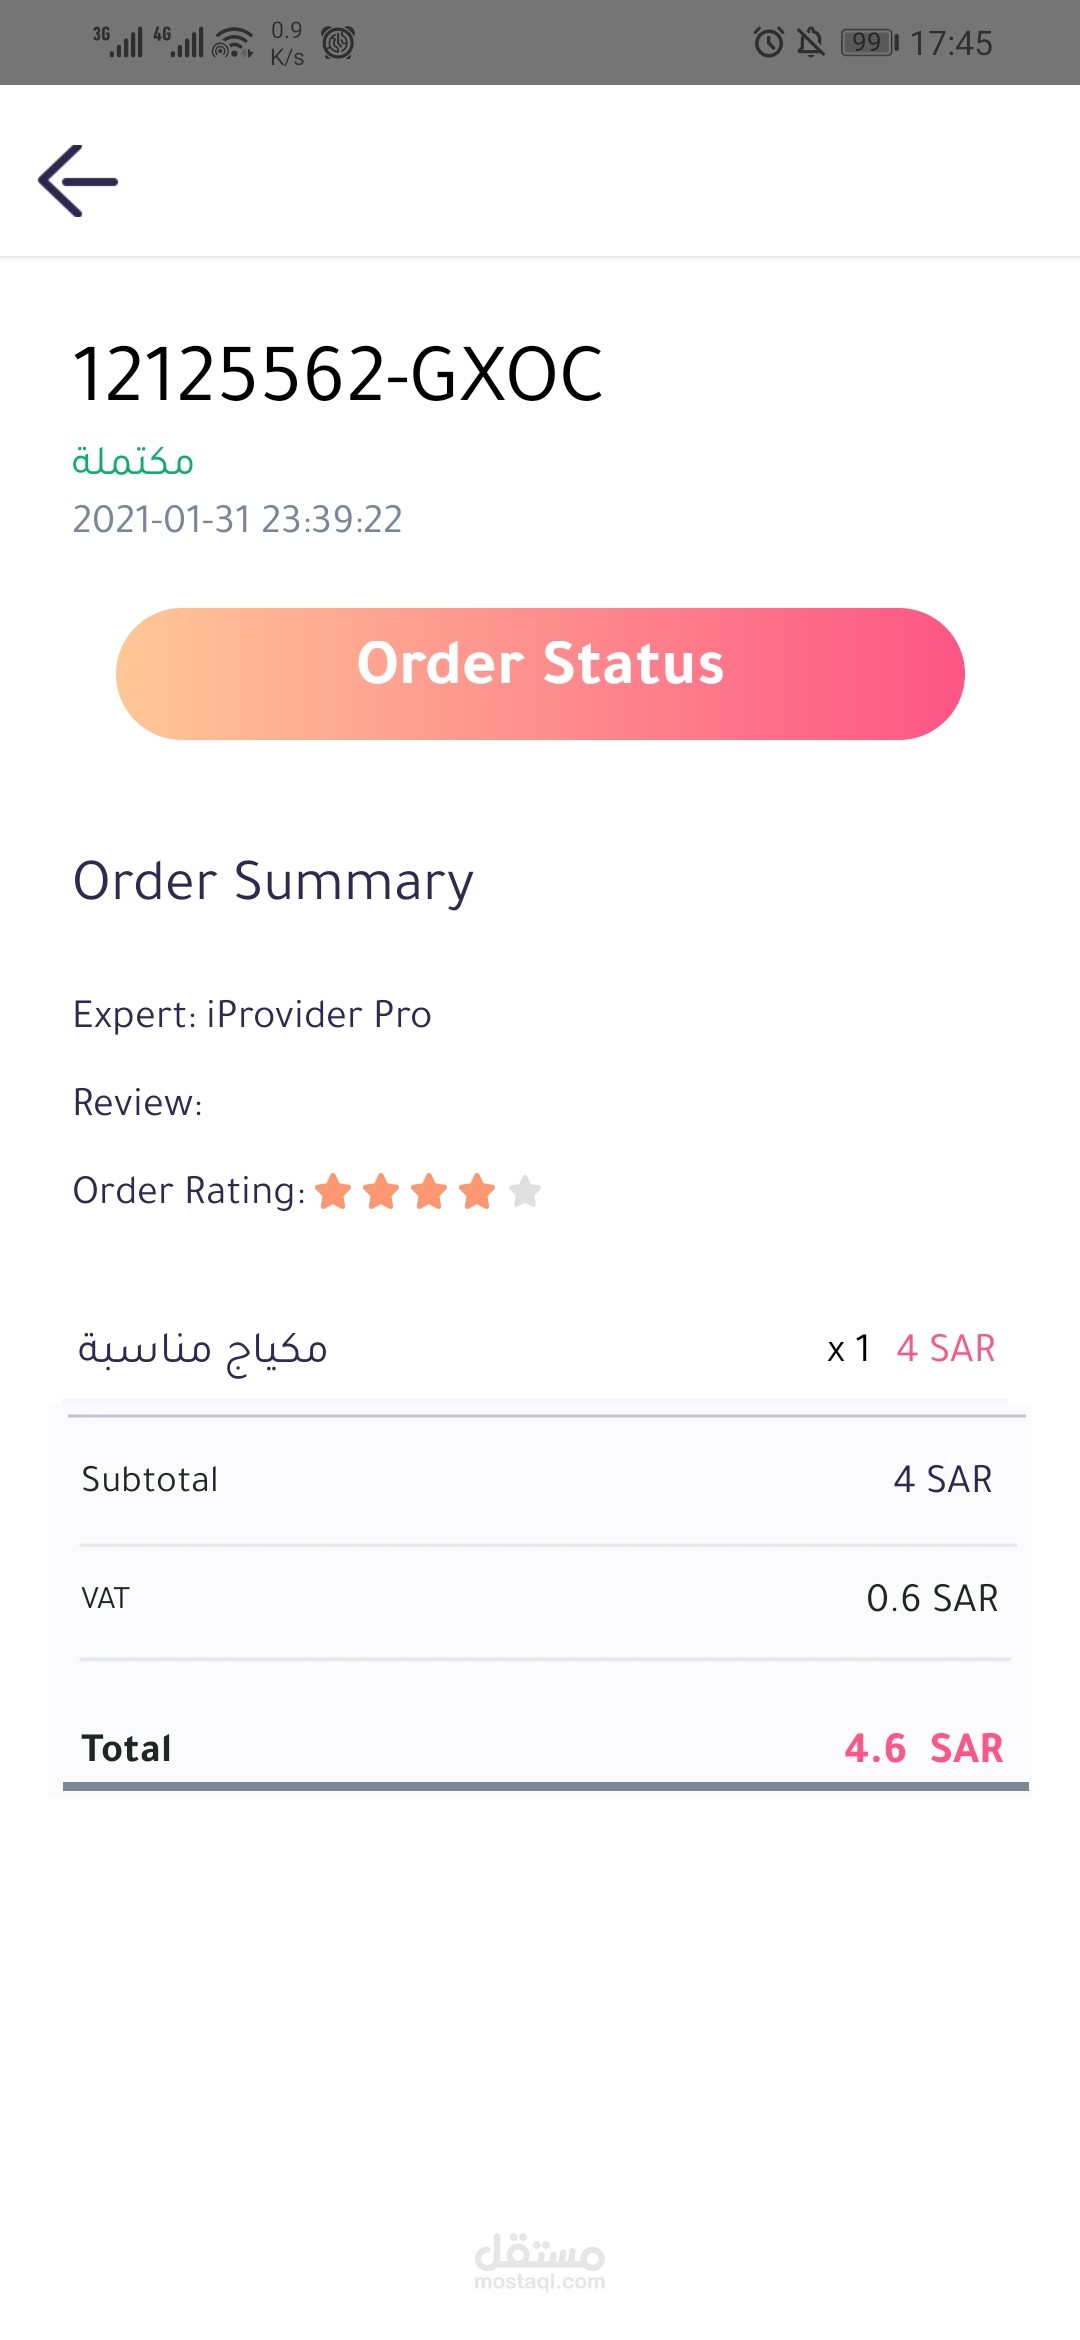Select the third rating star
This screenshot has height=2340, width=1080.
pos(429,1191)
